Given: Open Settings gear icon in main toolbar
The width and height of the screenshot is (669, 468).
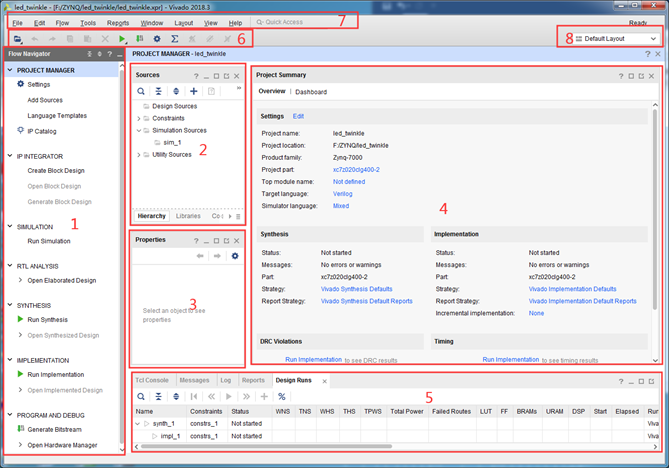Looking at the screenshot, I should 157,39.
